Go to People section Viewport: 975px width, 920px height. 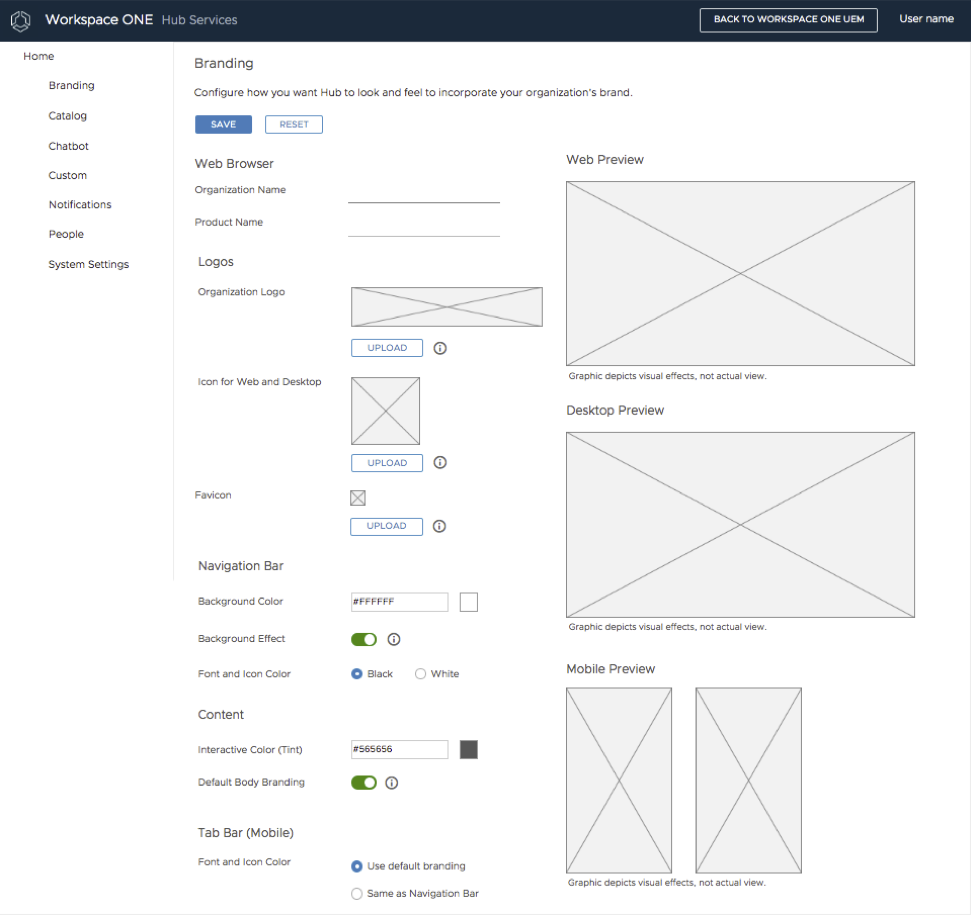(x=66, y=235)
